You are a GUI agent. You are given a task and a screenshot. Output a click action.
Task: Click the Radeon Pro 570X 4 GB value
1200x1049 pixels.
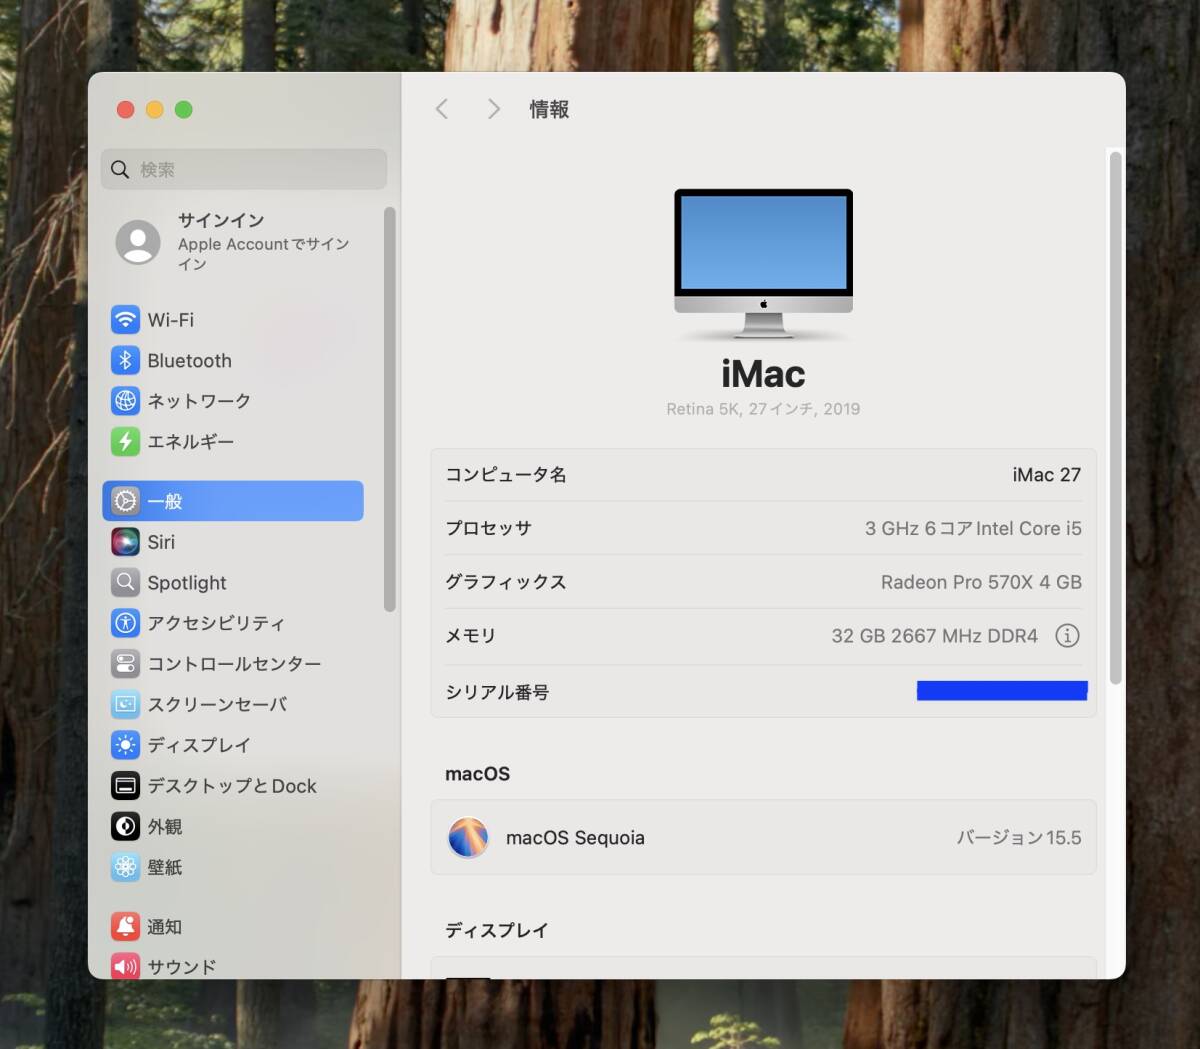click(981, 582)
